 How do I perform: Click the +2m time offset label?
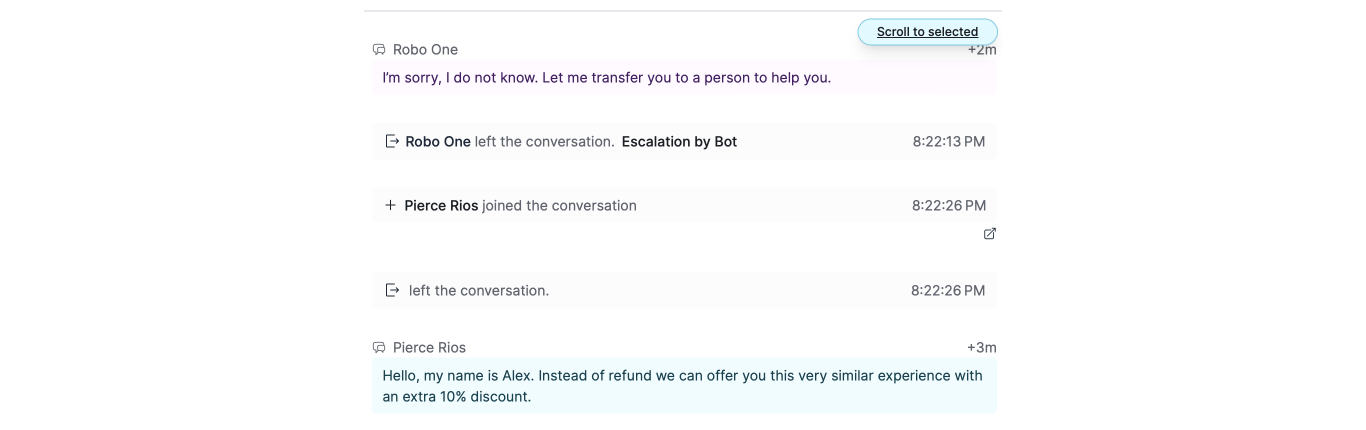(982, 50)
